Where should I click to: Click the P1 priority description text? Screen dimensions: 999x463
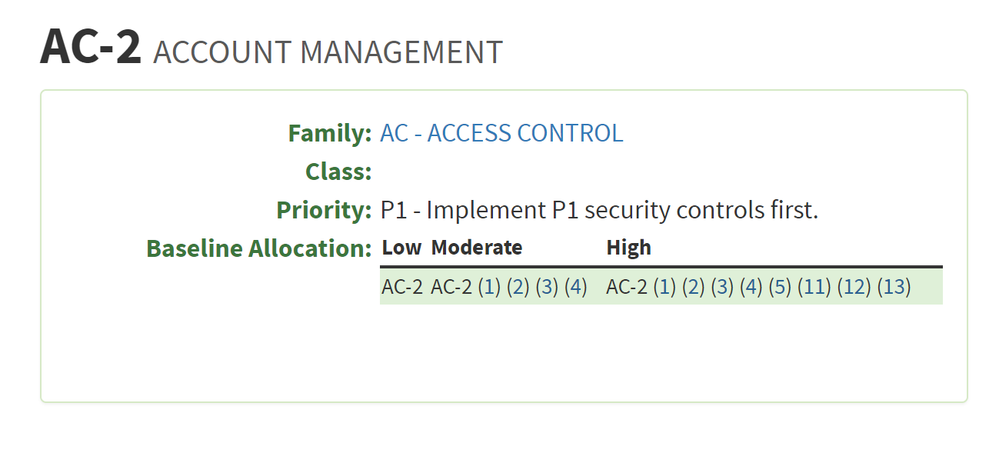pyautogui.click(x=600, y=211)
